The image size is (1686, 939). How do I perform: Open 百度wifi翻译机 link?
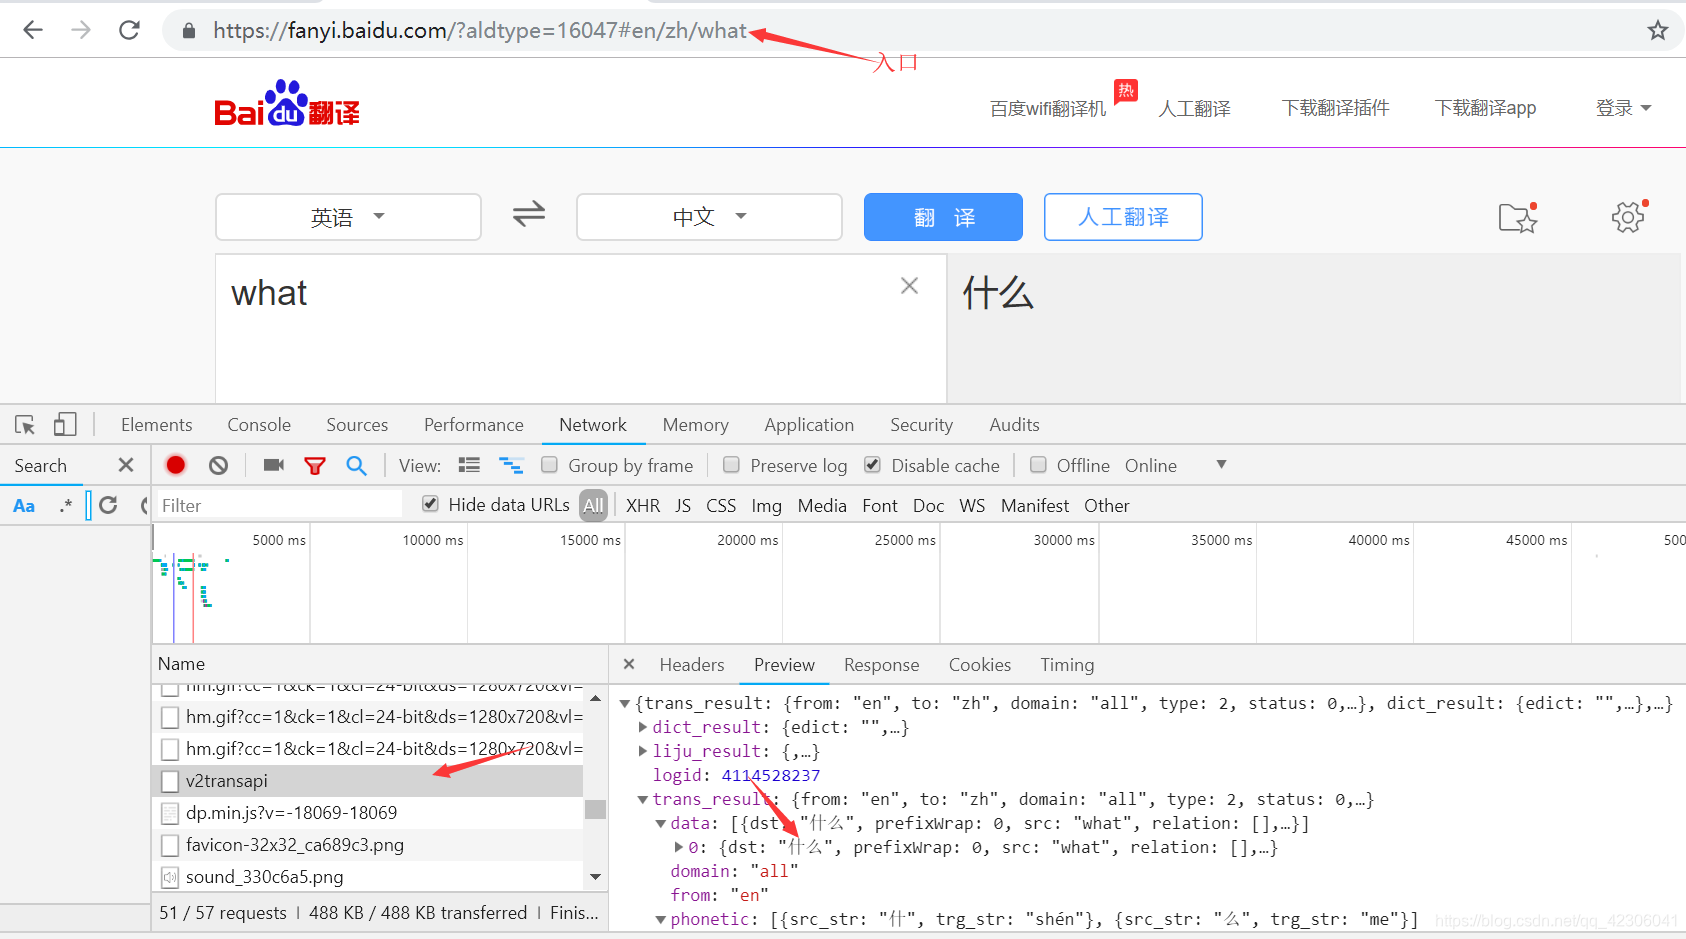tap(1048, 108)
